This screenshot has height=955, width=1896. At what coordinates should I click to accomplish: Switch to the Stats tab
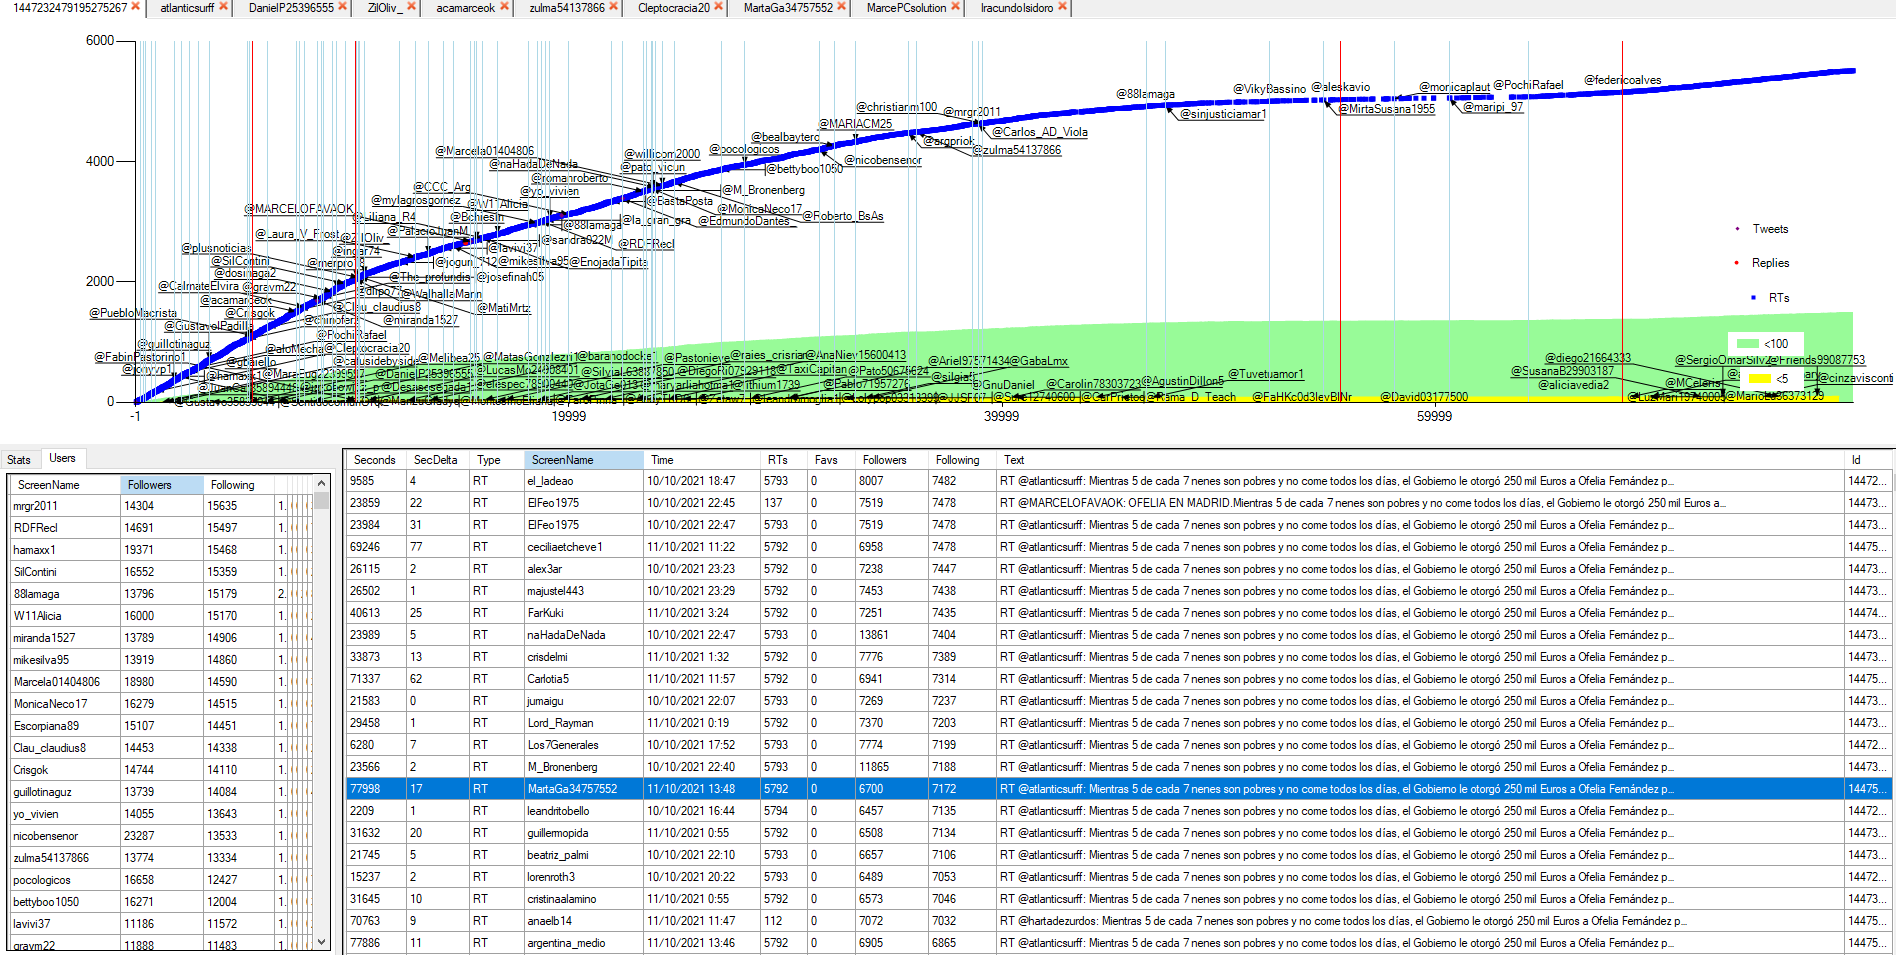[19, 460]
